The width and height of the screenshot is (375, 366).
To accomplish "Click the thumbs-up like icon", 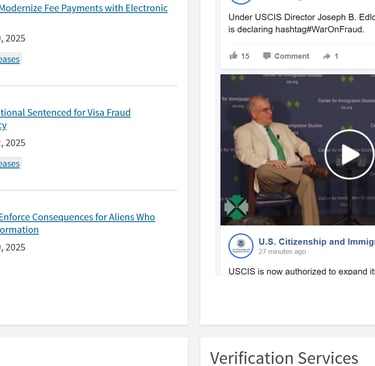I will 233,55.
